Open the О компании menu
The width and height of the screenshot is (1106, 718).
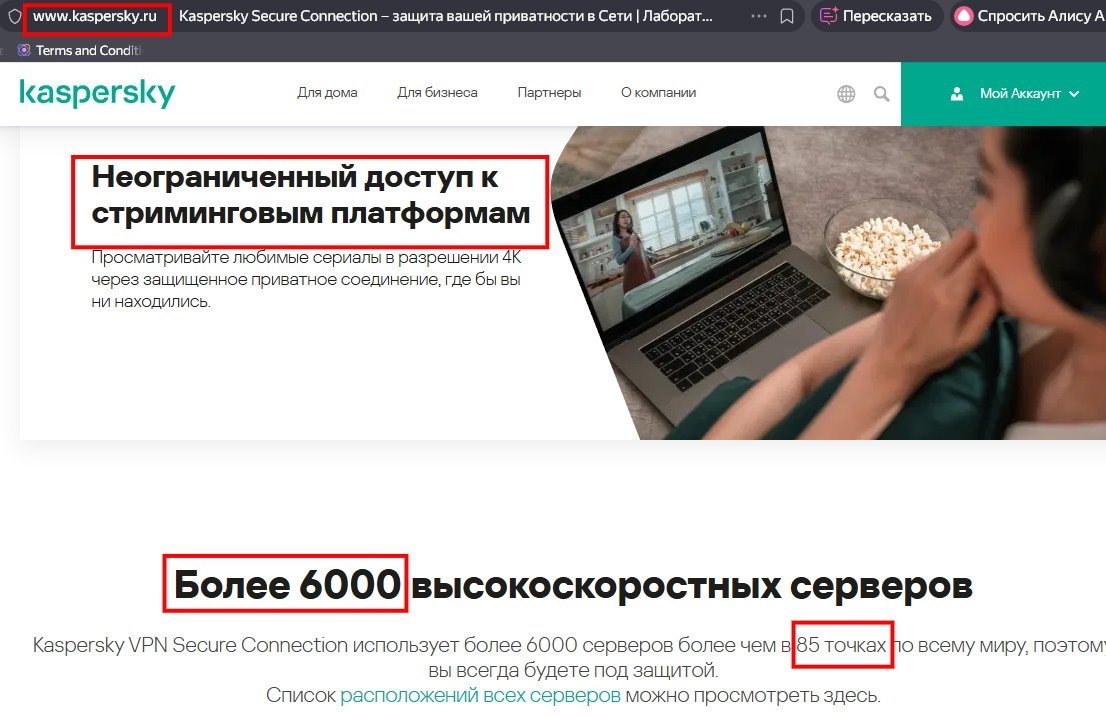click(x=658, y=92)
